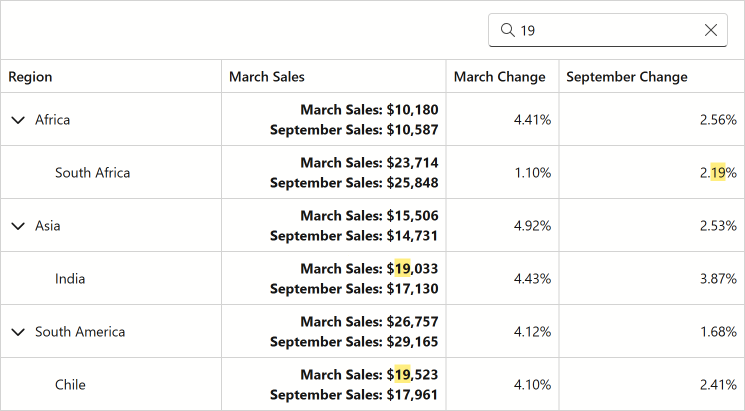The image size is (745, 411).
Task: Clear the search box with X
Action: tap(711, 30)
